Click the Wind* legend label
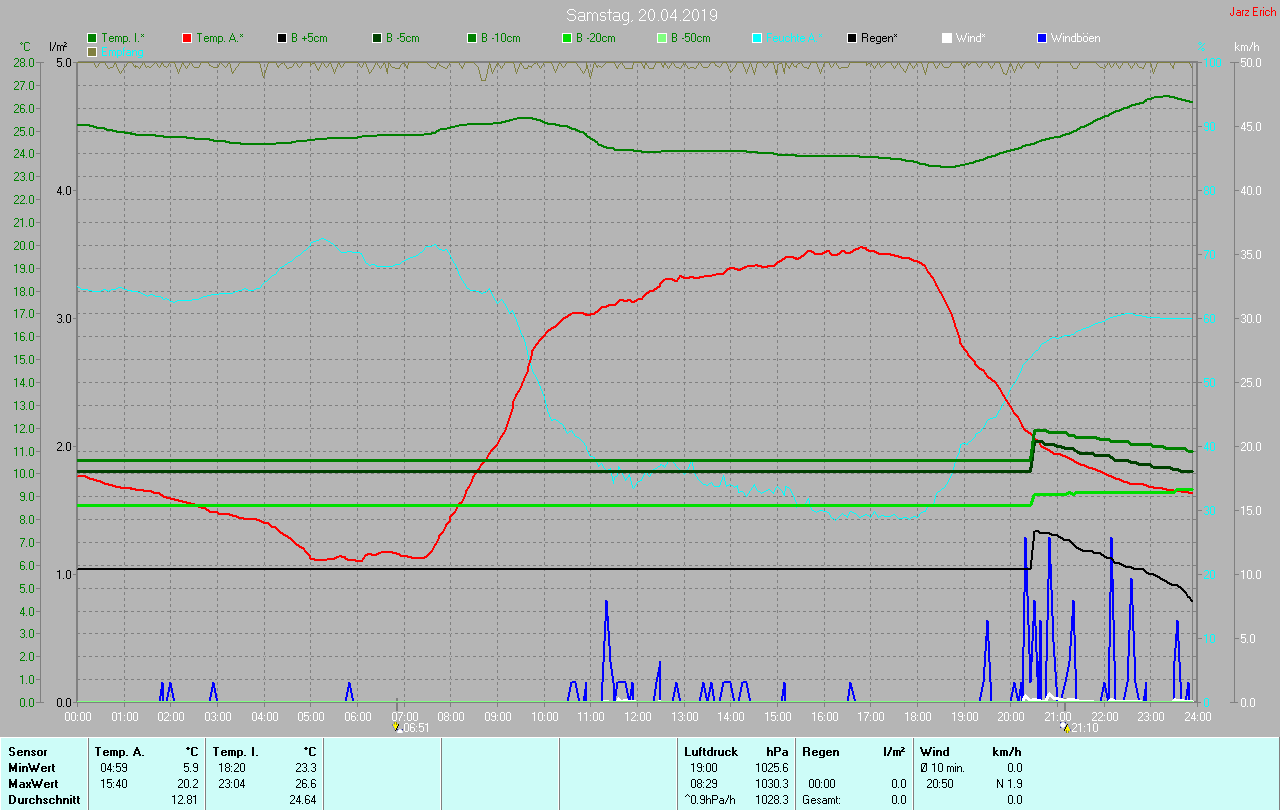The image size is (1280, 810). pyautogui.click(x=970, y=38)
